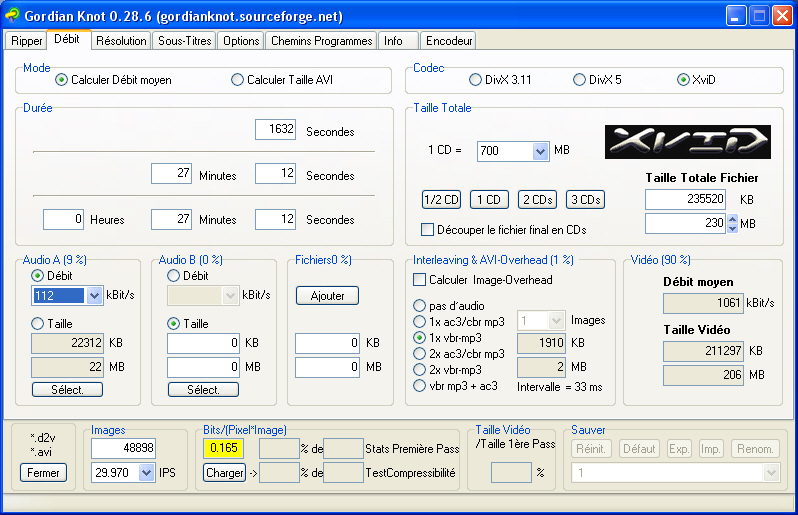Enable Découper le fichier final en CDs

click(x=428, y=229)
